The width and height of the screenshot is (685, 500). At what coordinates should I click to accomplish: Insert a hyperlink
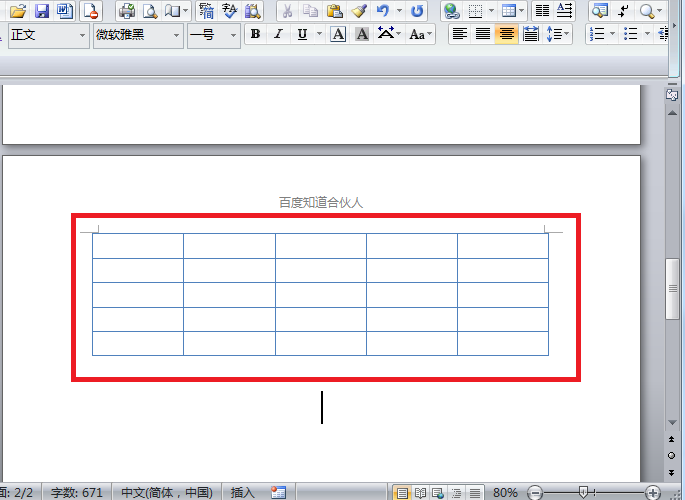tap(452, 10)
